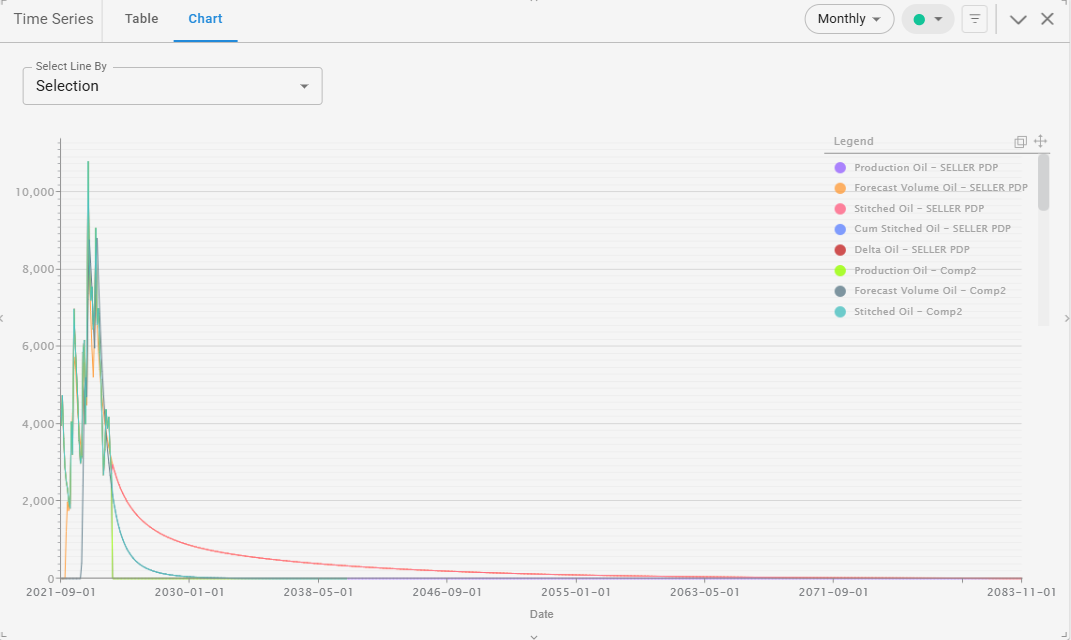
Task: Switch to the Table tab
Action: (141, 19)
